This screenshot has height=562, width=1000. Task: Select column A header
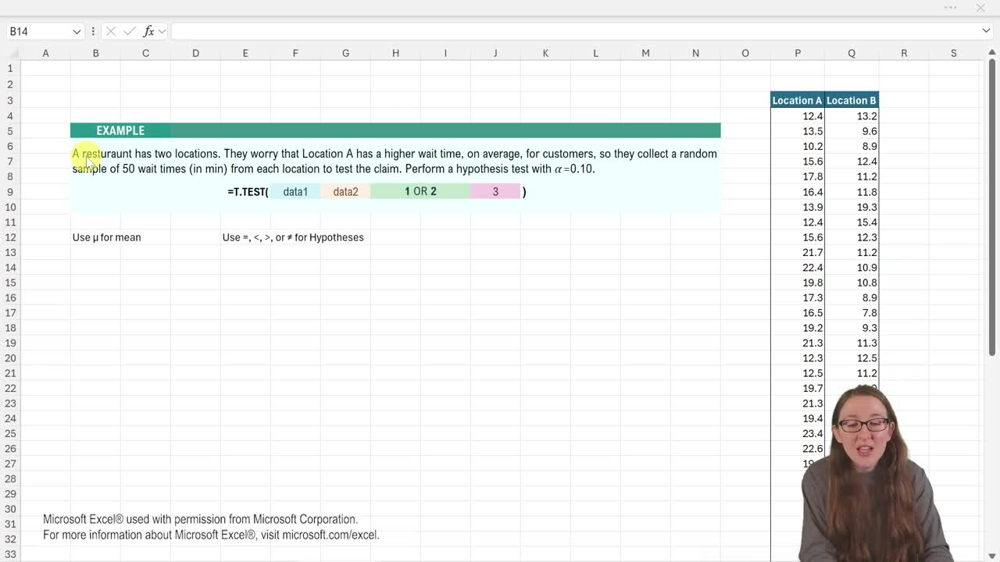[45, 54]
